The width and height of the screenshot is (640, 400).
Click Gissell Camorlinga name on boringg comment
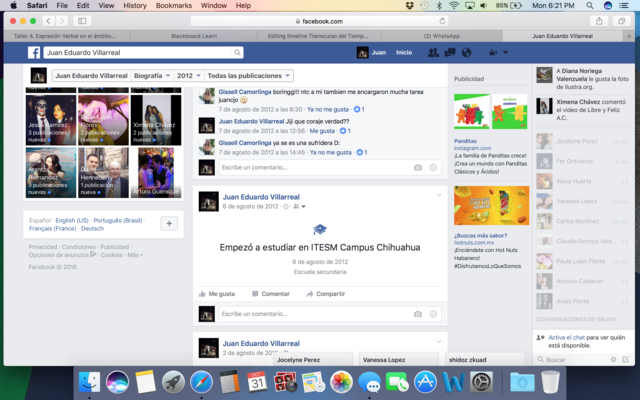tap(245, 92)
